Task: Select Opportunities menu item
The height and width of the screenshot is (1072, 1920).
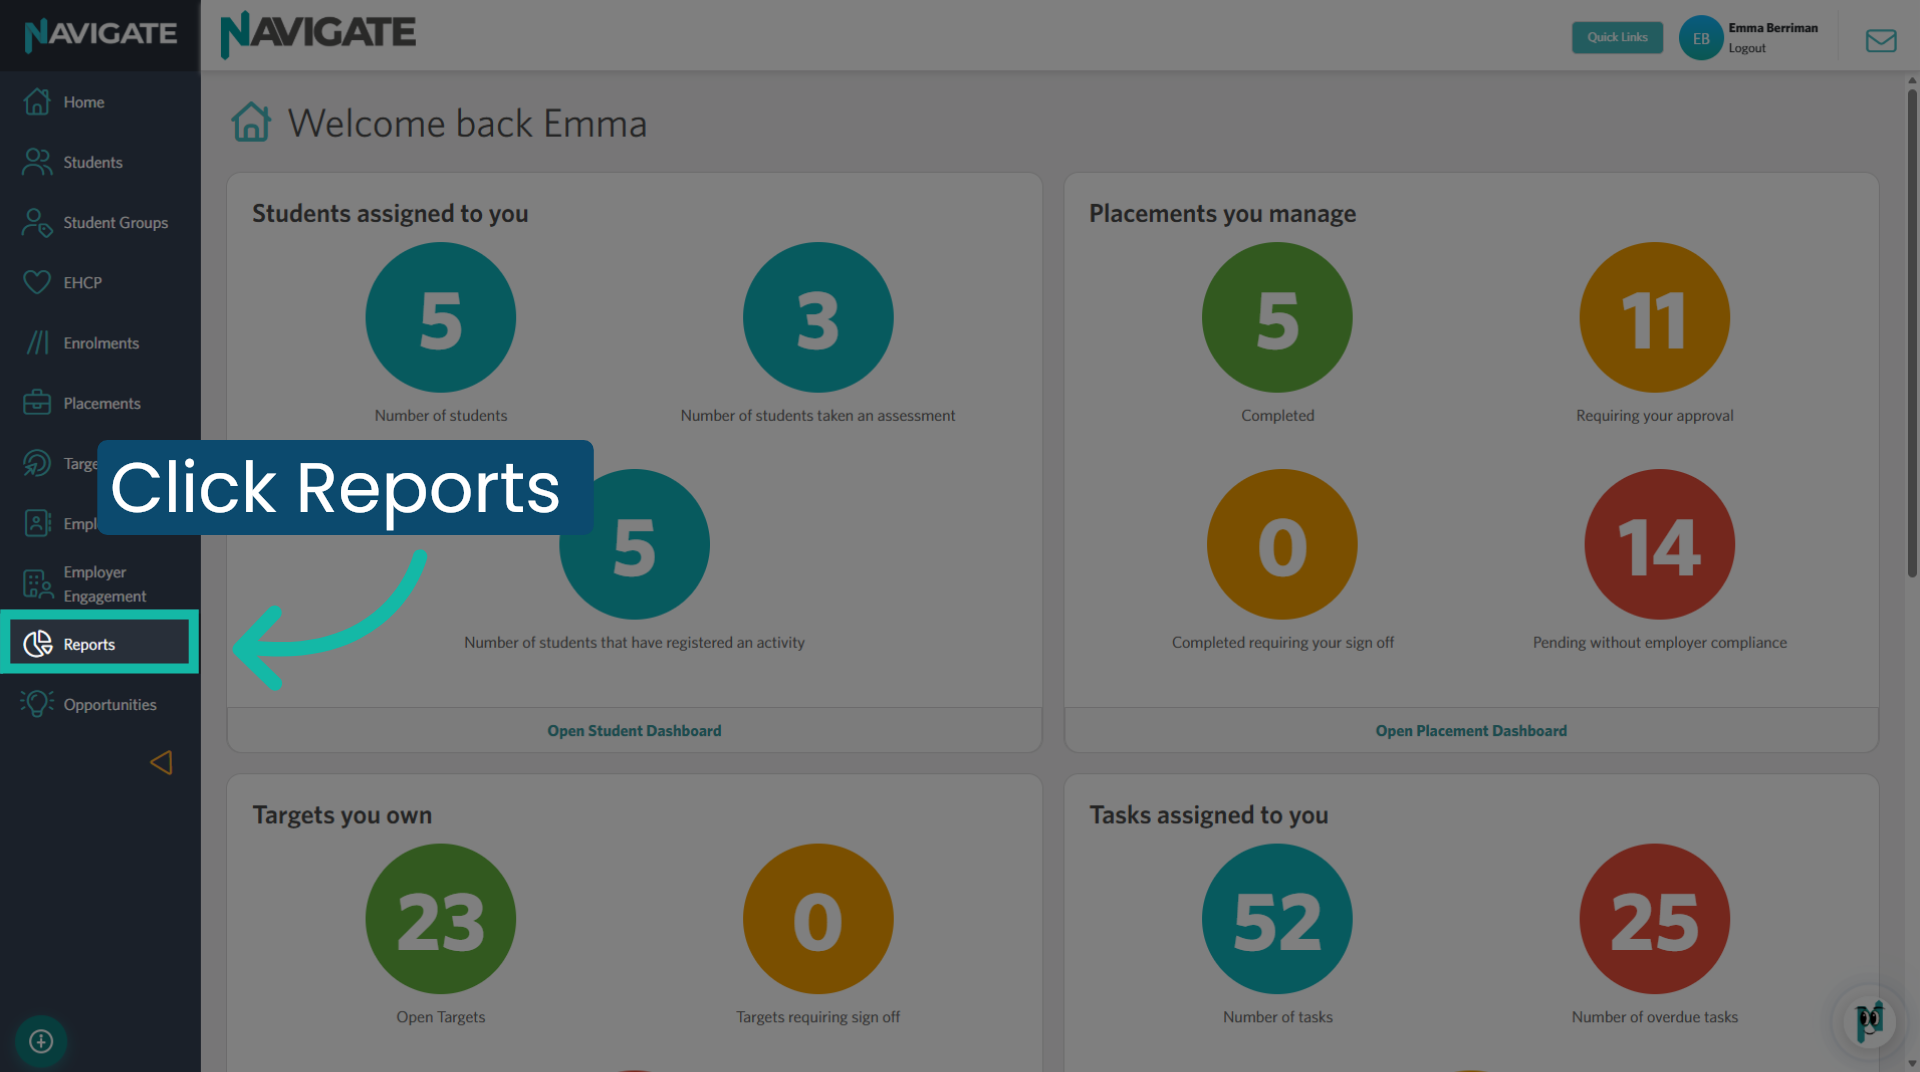Action: (100, 704)
